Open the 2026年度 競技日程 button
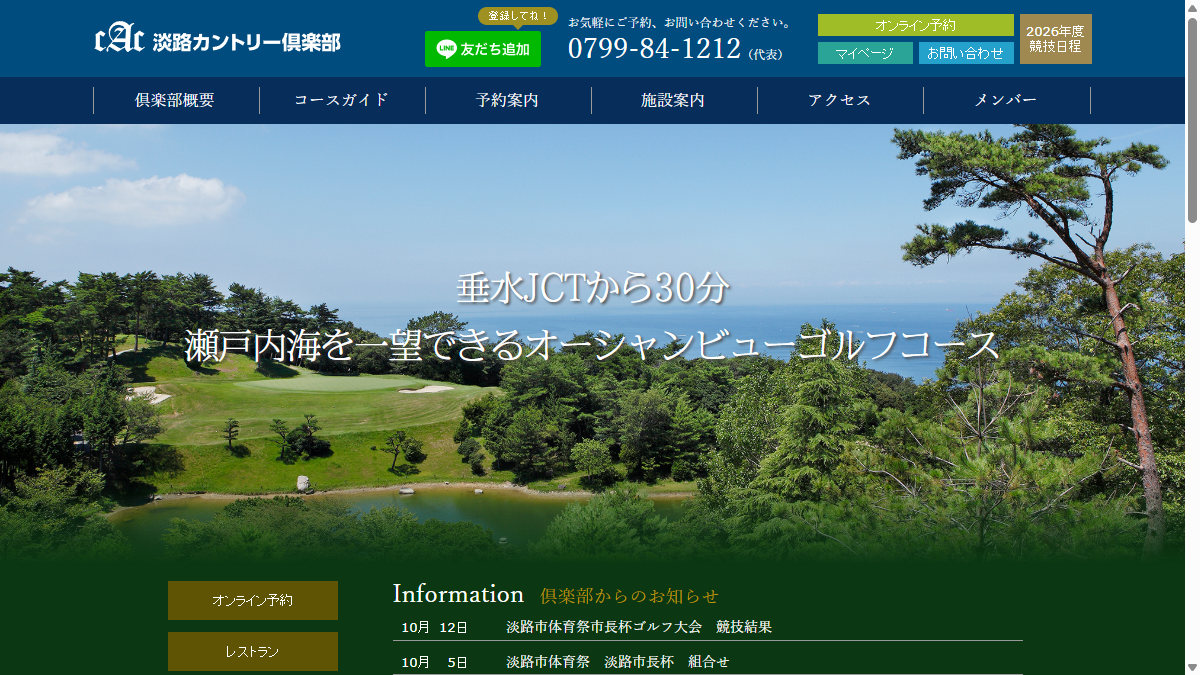This screenshot has height=675, width=1200. (x=1055, y=39)
